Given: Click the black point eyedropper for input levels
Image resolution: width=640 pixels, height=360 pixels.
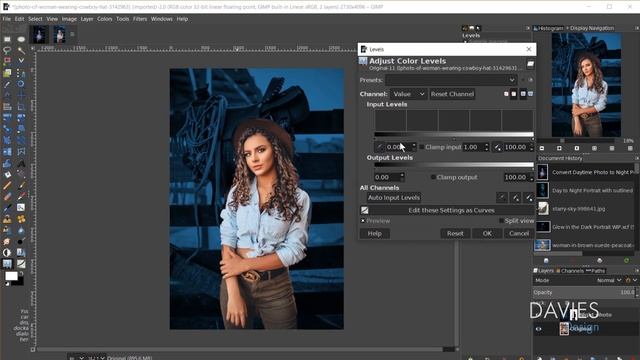Looking at the screenshot, I should click(380, 147).
